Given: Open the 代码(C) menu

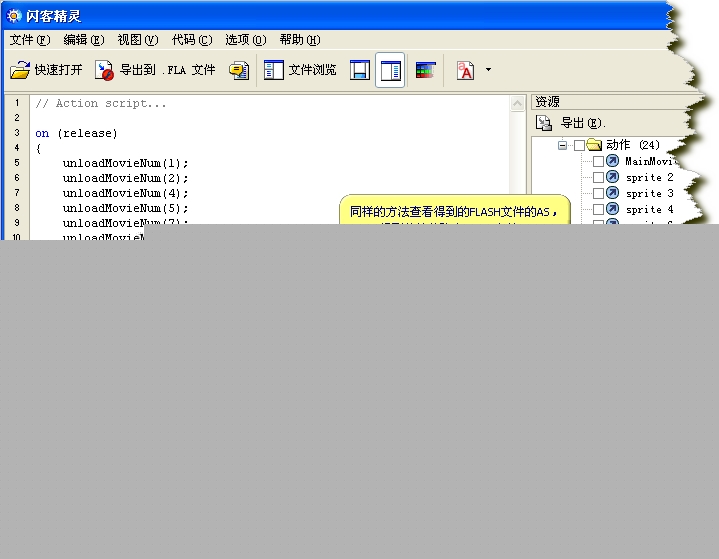Looking at the screenshot, I should (191, 40).
